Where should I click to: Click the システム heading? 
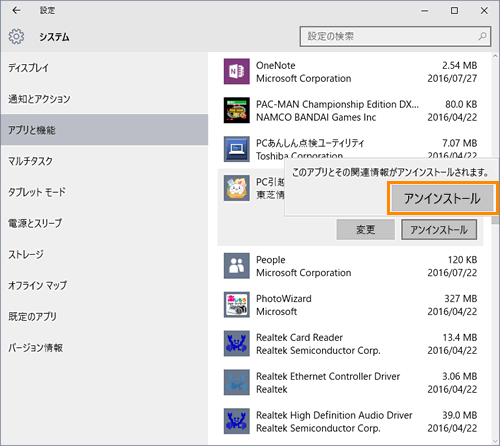[54, 37]
